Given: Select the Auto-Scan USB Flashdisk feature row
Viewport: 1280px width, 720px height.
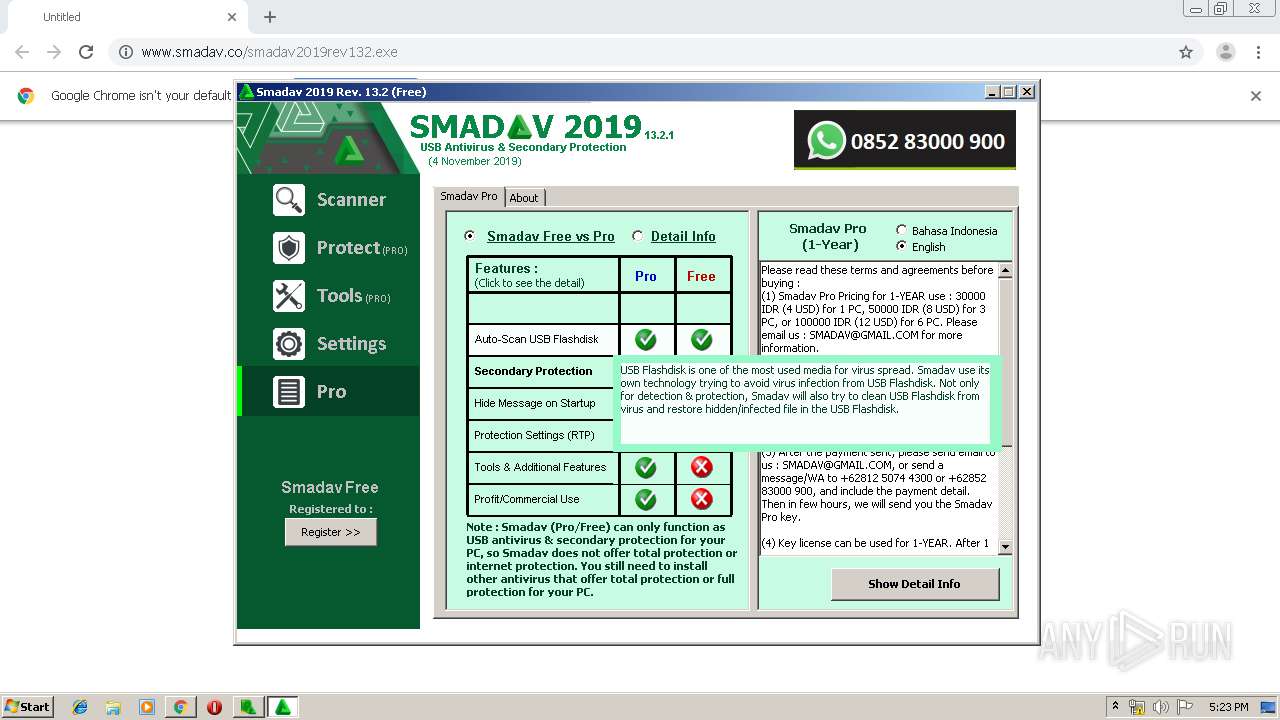Looking at the screenshot, I should click(x=543, y=339).
